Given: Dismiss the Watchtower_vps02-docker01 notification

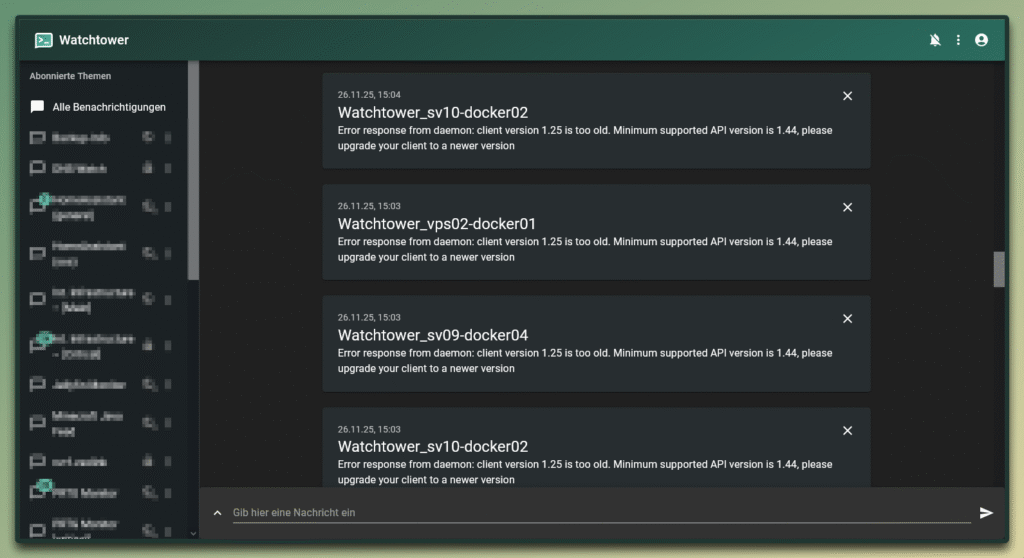Looking at the screenshot, I should point(847,207).
